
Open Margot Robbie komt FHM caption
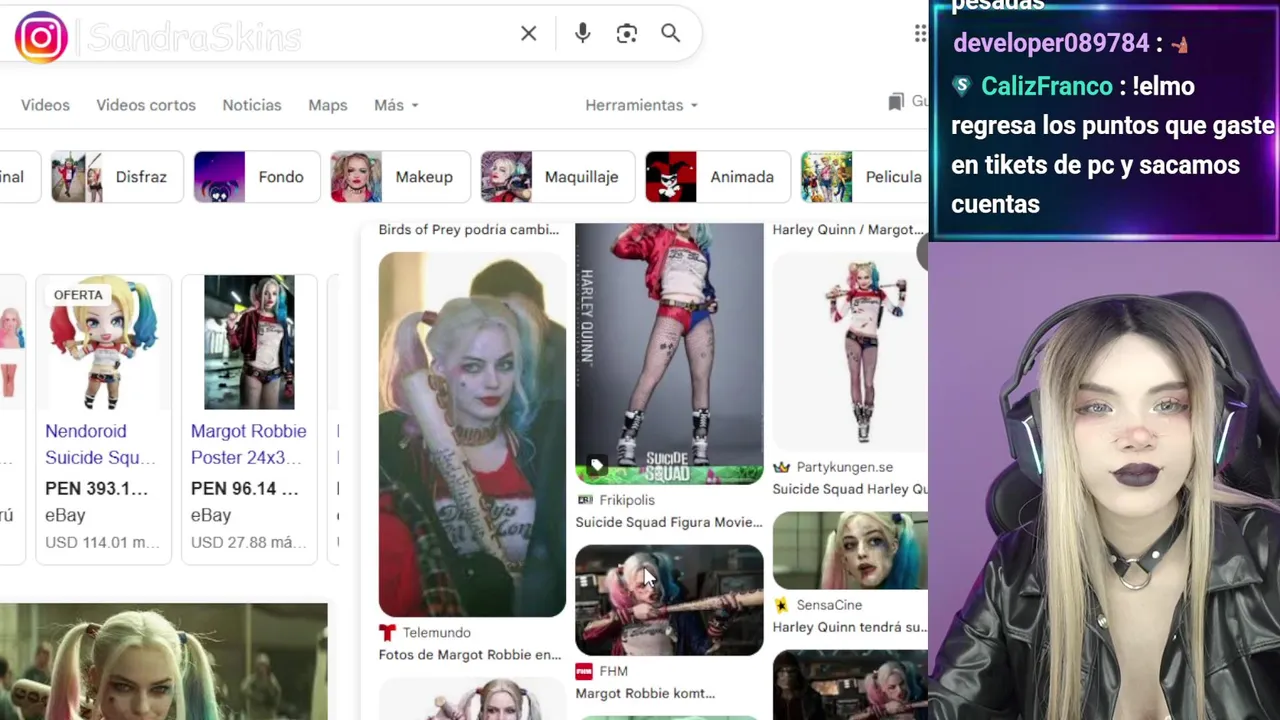point(645,693)
